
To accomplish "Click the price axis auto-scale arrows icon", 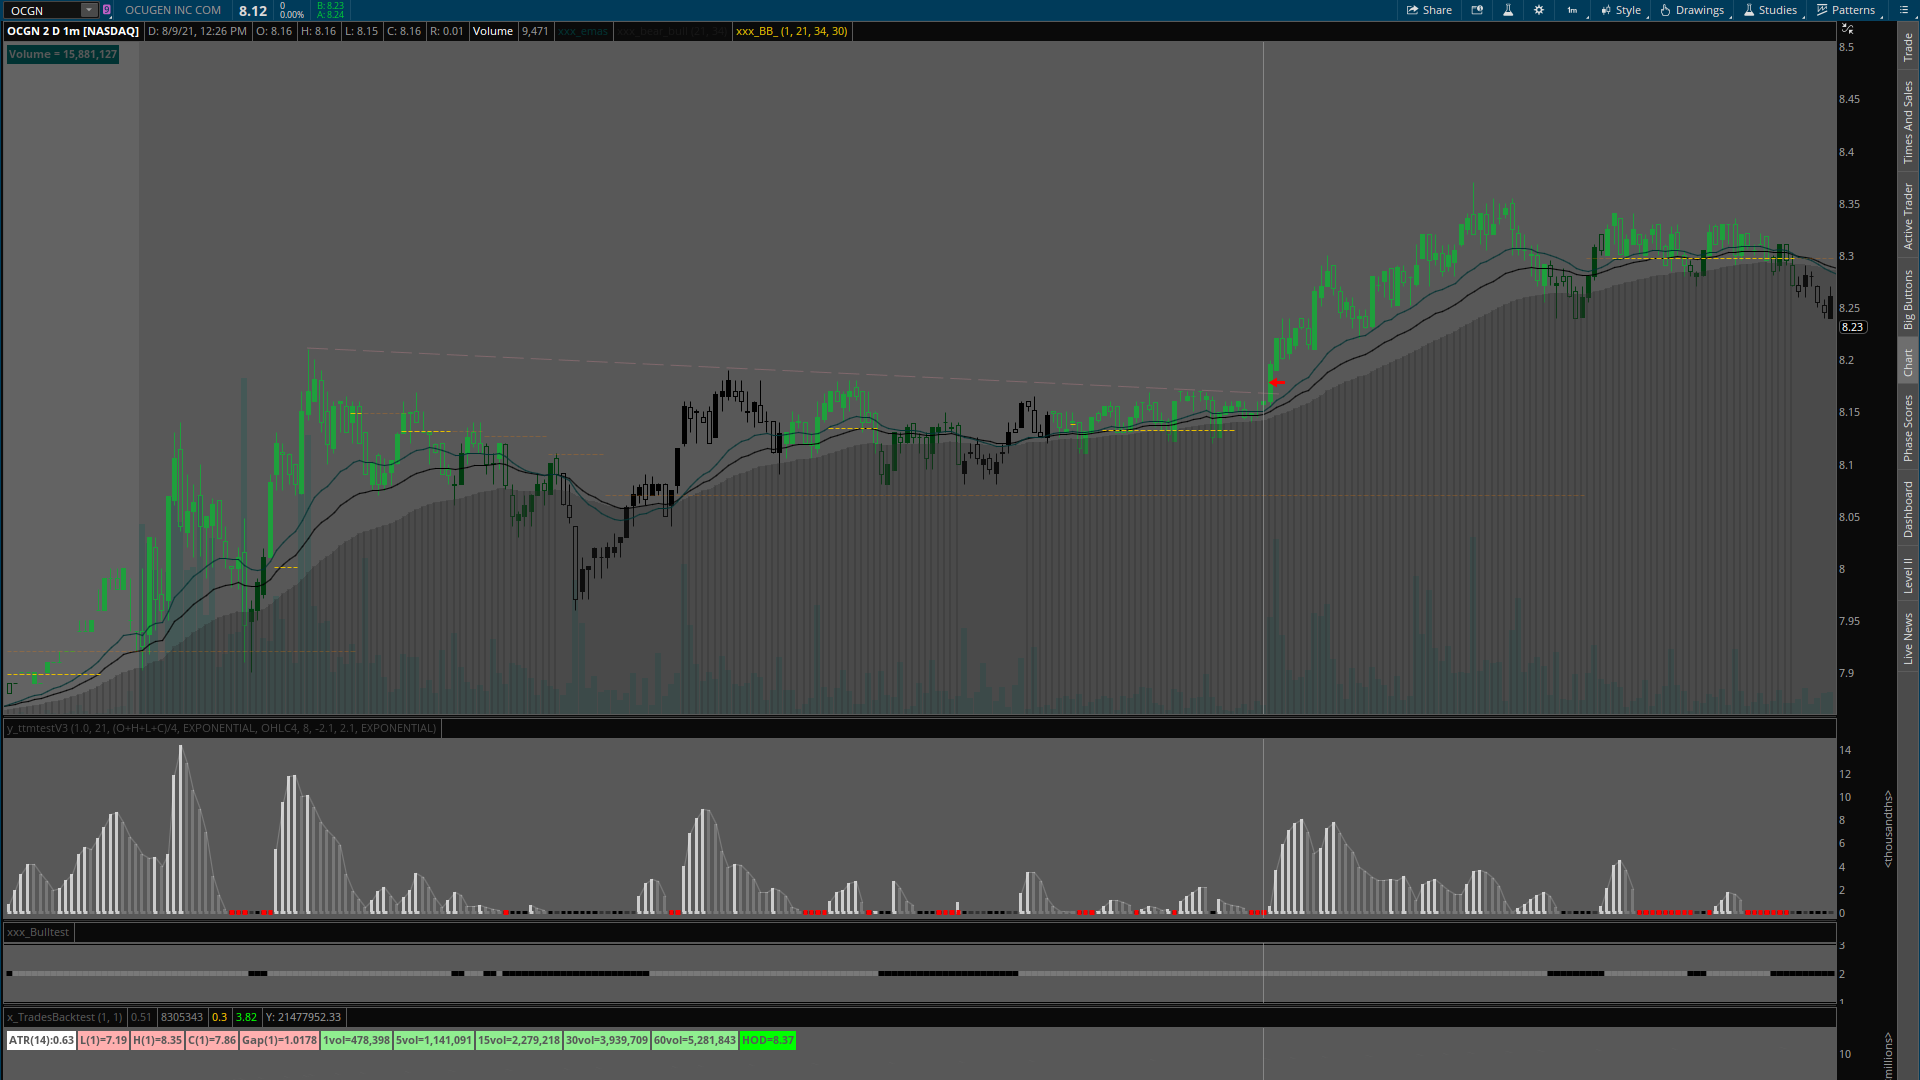I will tap(1848, 29).
